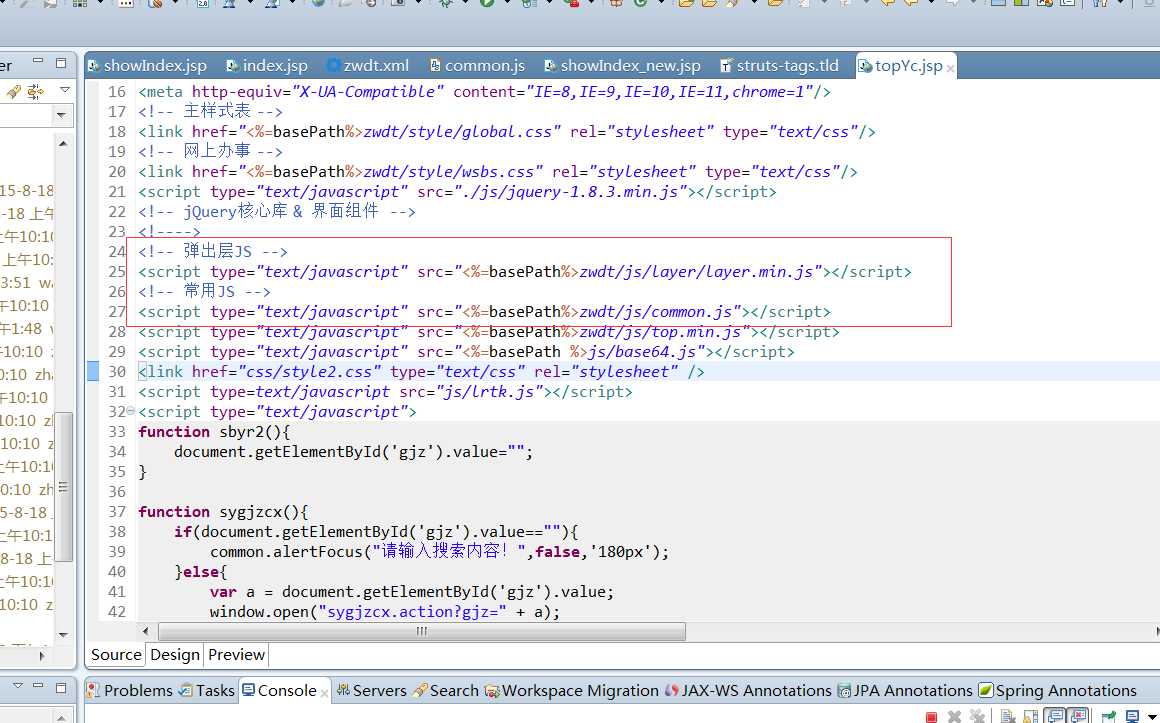This screenshot has width=1160, height=723.
Task: Switch the editor to Preview view
Action: pyautogui.click(x=236, y=655)
